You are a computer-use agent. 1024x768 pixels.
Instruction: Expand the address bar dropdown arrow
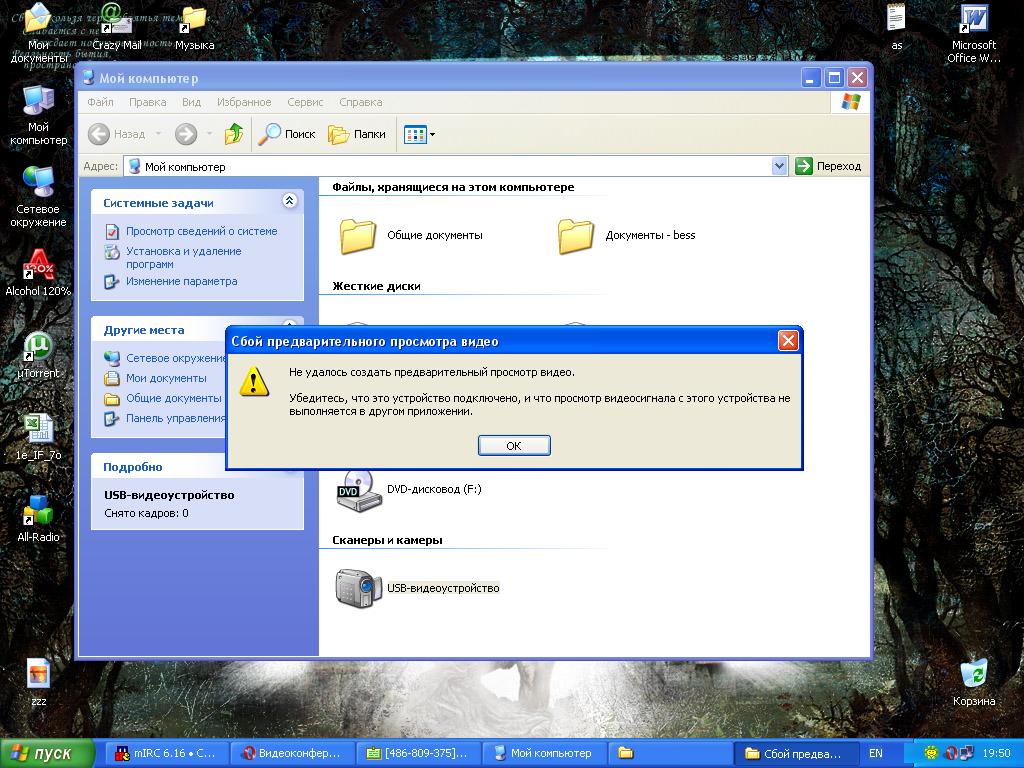(780, 167)
